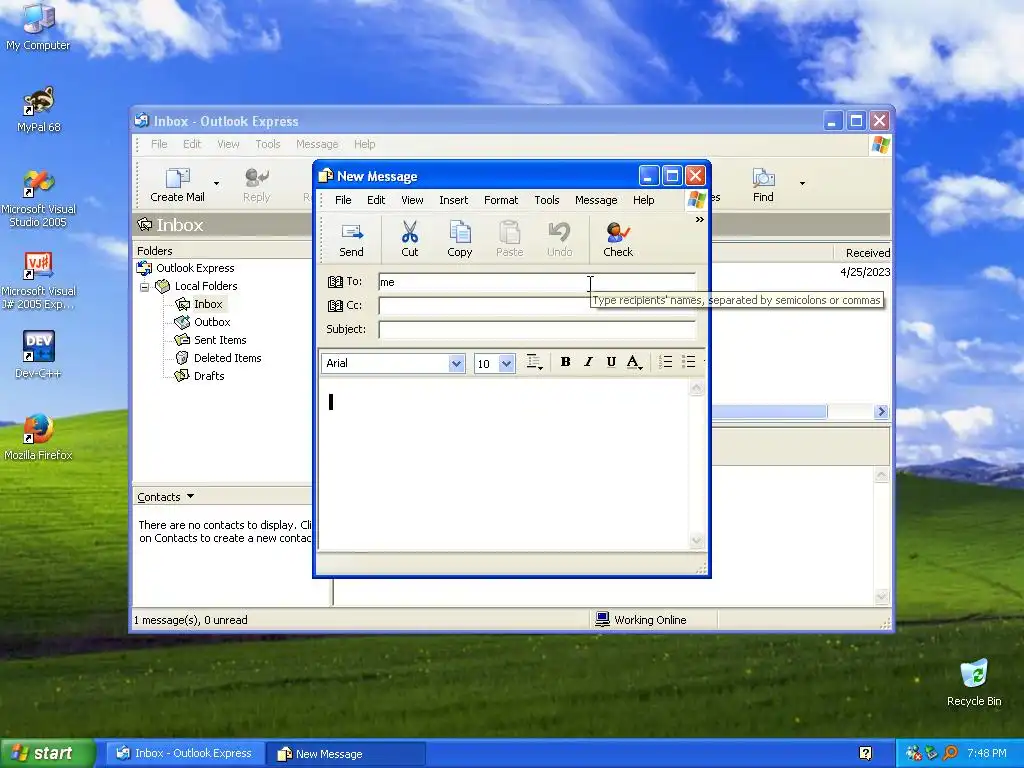Viewport: 1024px width, 768px height.
Task: Click the tray magnifier icon
Action: pos(950,753)
